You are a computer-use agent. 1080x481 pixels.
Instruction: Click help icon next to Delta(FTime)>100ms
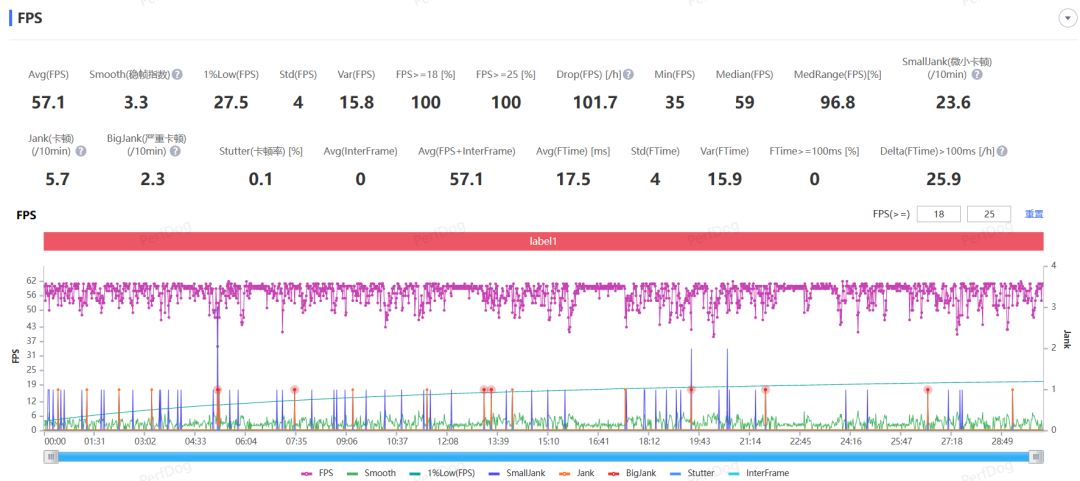coord(1001,151)
